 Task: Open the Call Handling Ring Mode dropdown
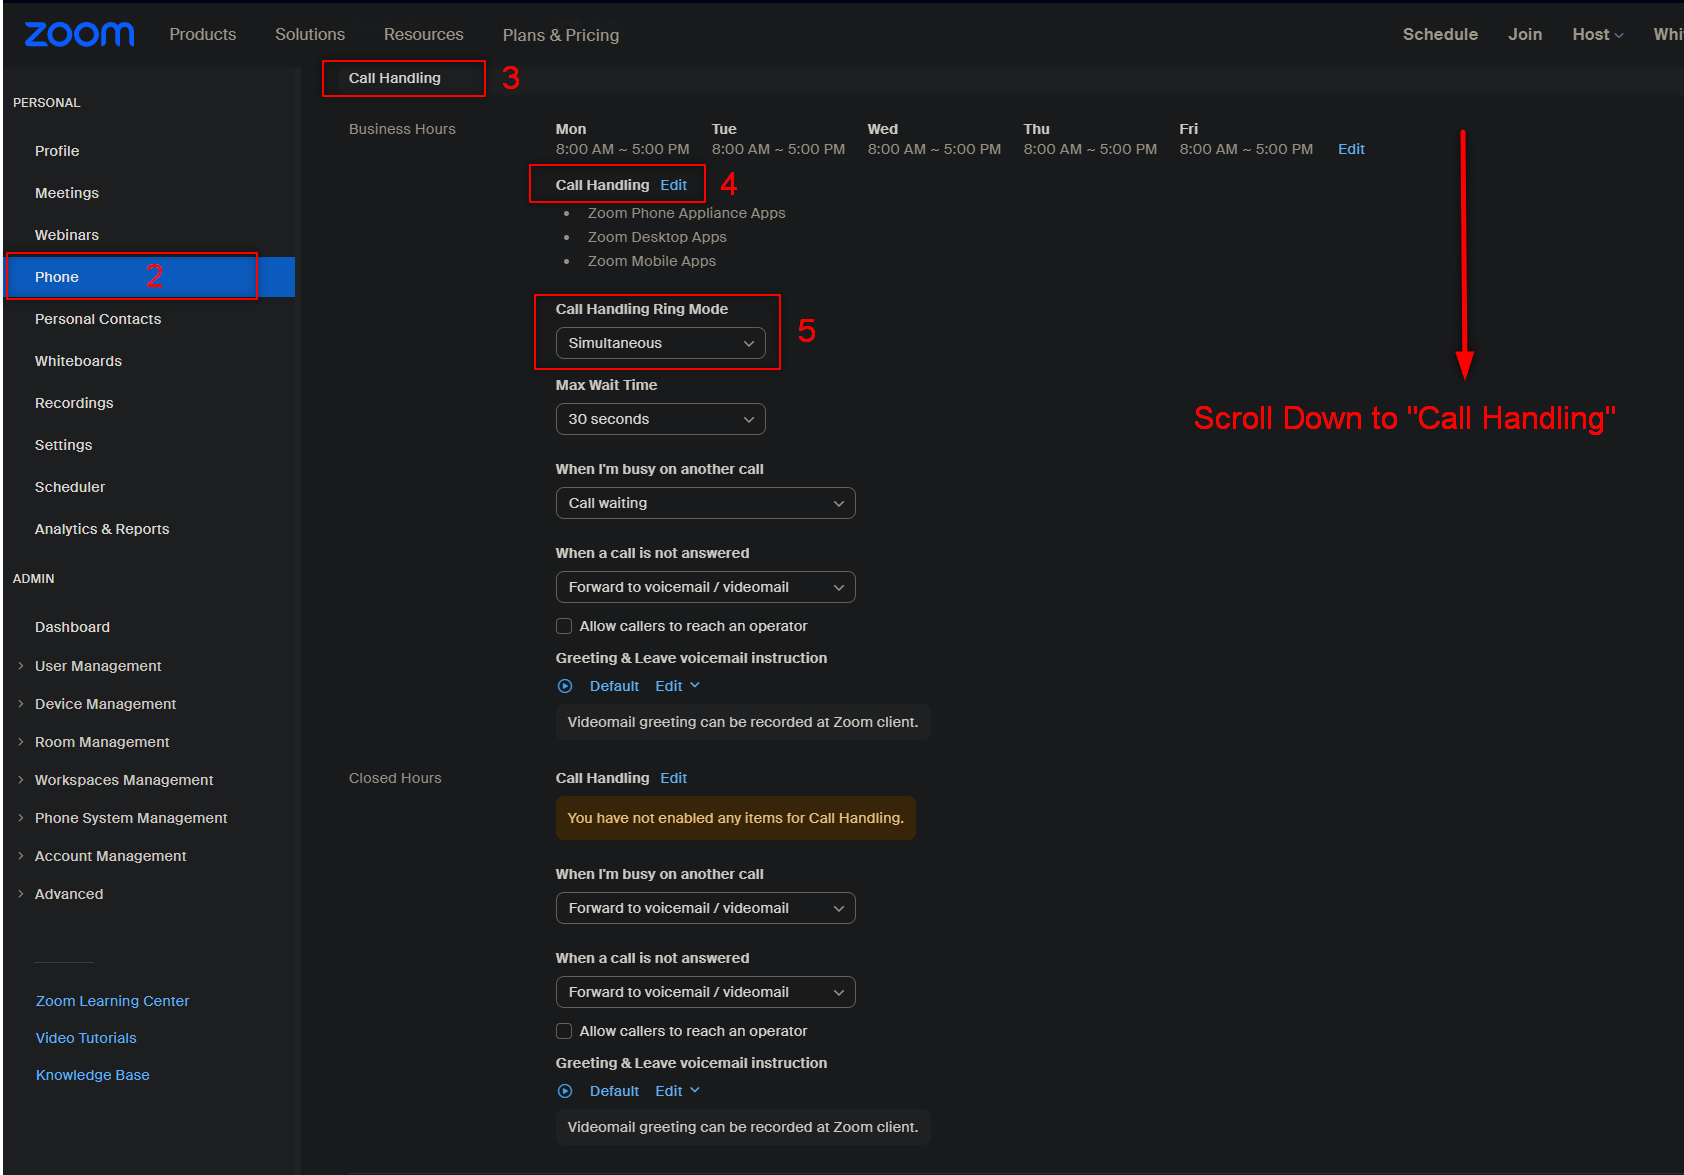[660, 343]
